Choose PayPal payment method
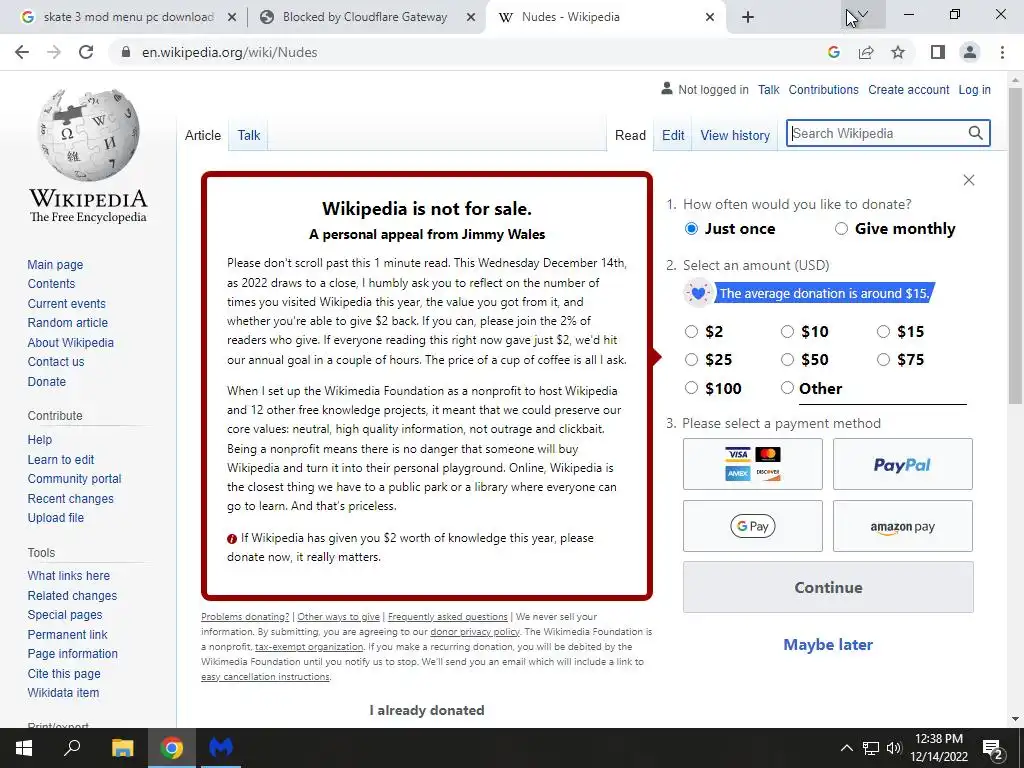Screen dimensions: 1024x768 [x=903, y=464]
